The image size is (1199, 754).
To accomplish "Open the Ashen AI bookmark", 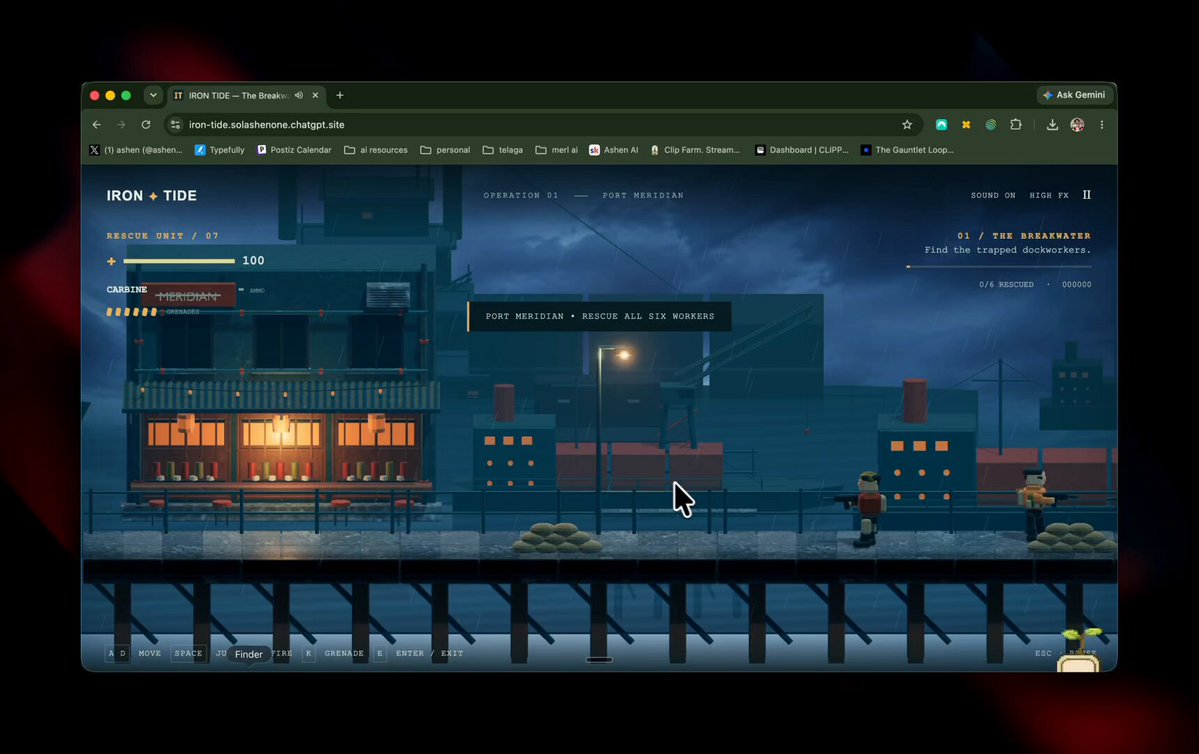I will pos(613,150).
